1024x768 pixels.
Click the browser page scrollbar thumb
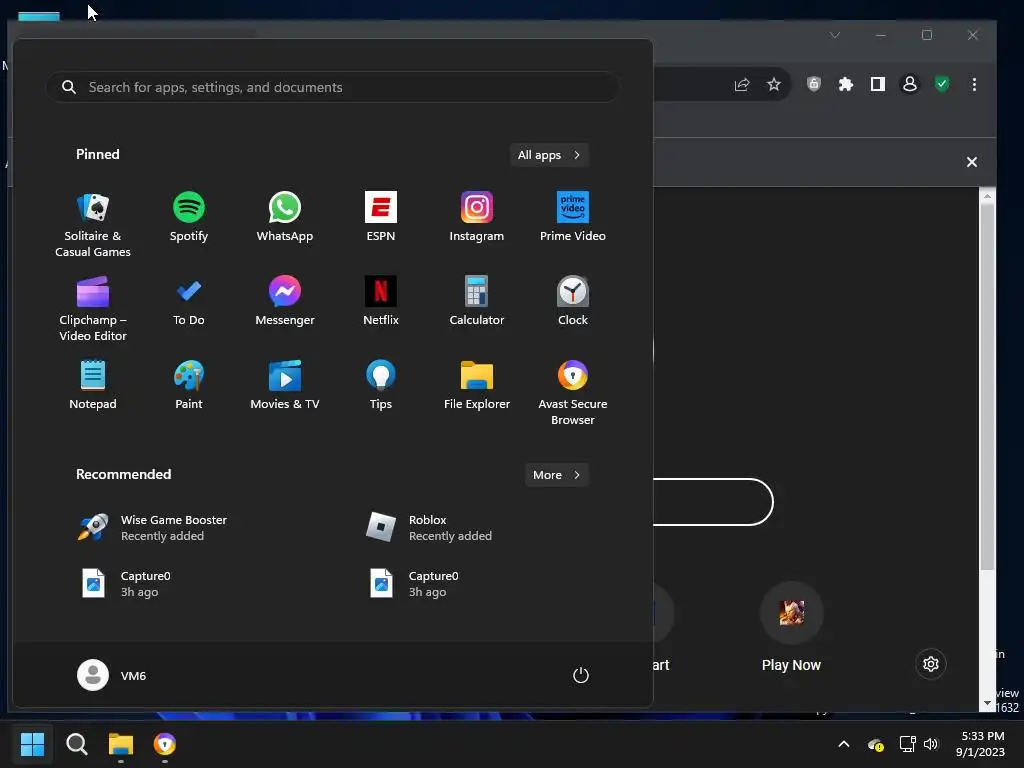pyautogui.click(x=987, y=385)
